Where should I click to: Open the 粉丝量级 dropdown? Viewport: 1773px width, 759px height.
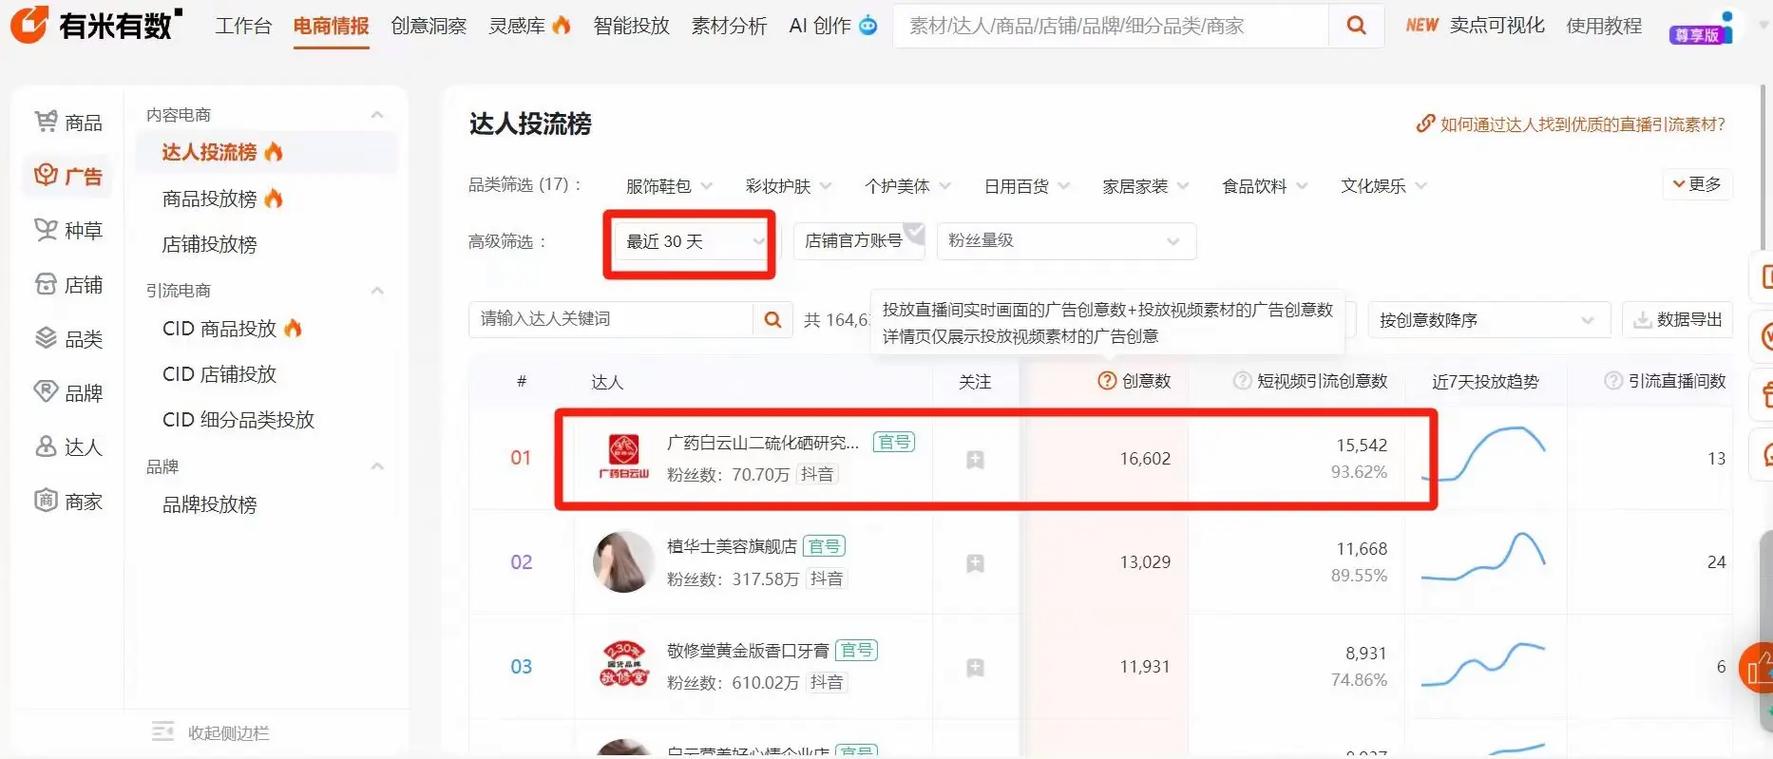tap(1066, 241)
